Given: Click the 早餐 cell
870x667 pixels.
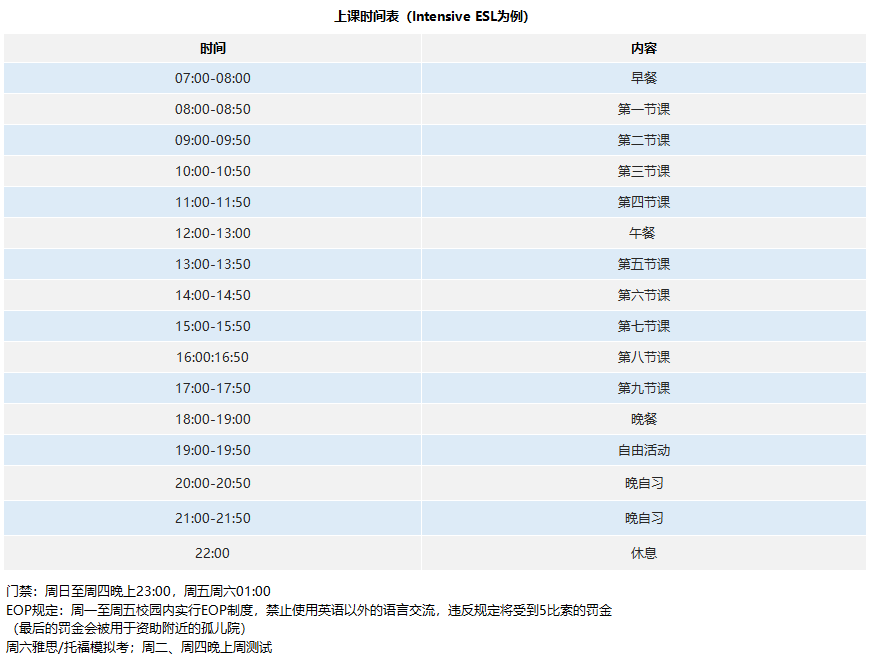Looking at the screenshot, I should coord(644,78).
